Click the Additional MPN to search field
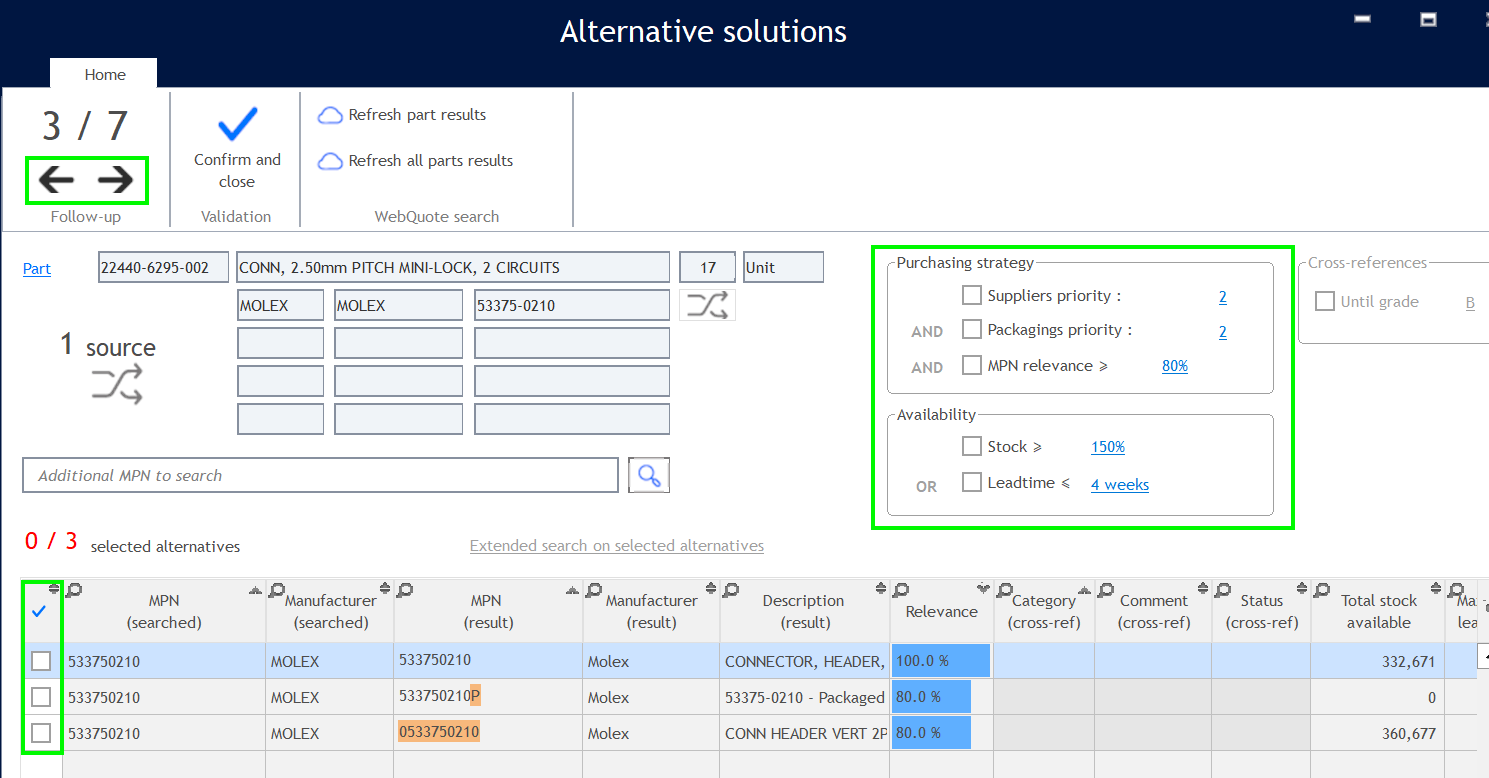Image resolution: width=1489 pixels, height=778 pixels. tap(320, 476)
